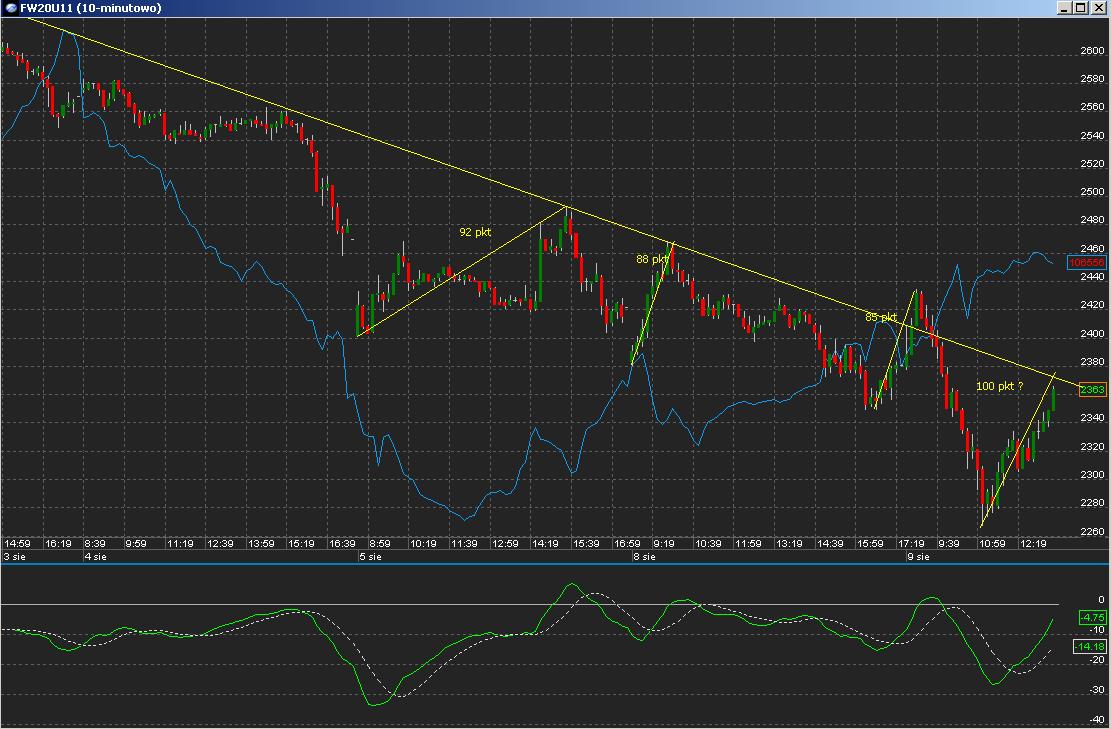Maximize the FW20U11 chart window
The width and height of the screenshot is (1111, 729).
point(1081,8)
